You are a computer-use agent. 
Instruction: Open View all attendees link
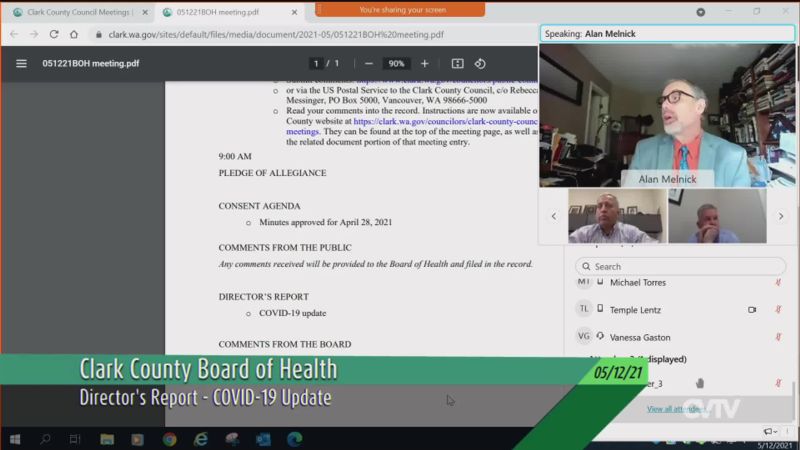click(677, 409)
